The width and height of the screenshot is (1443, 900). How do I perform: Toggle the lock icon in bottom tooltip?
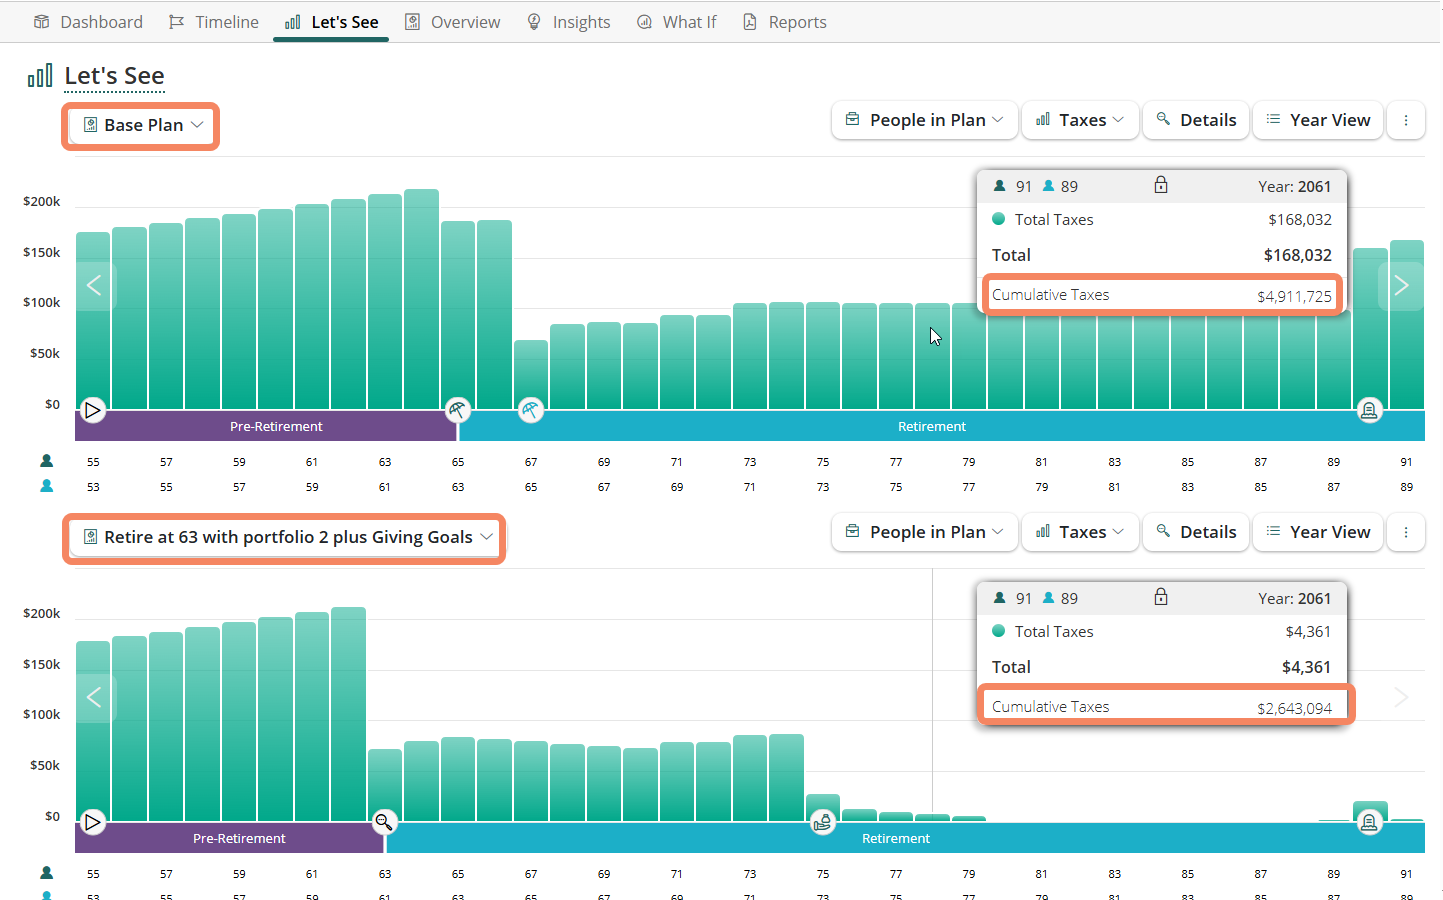(x=1160, y=597)
